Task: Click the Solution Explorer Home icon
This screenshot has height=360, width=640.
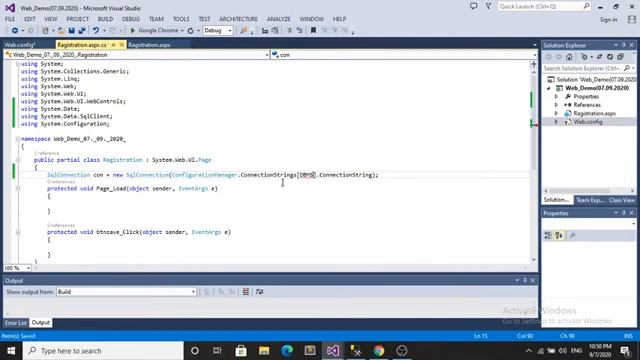Action: point(569,57)
